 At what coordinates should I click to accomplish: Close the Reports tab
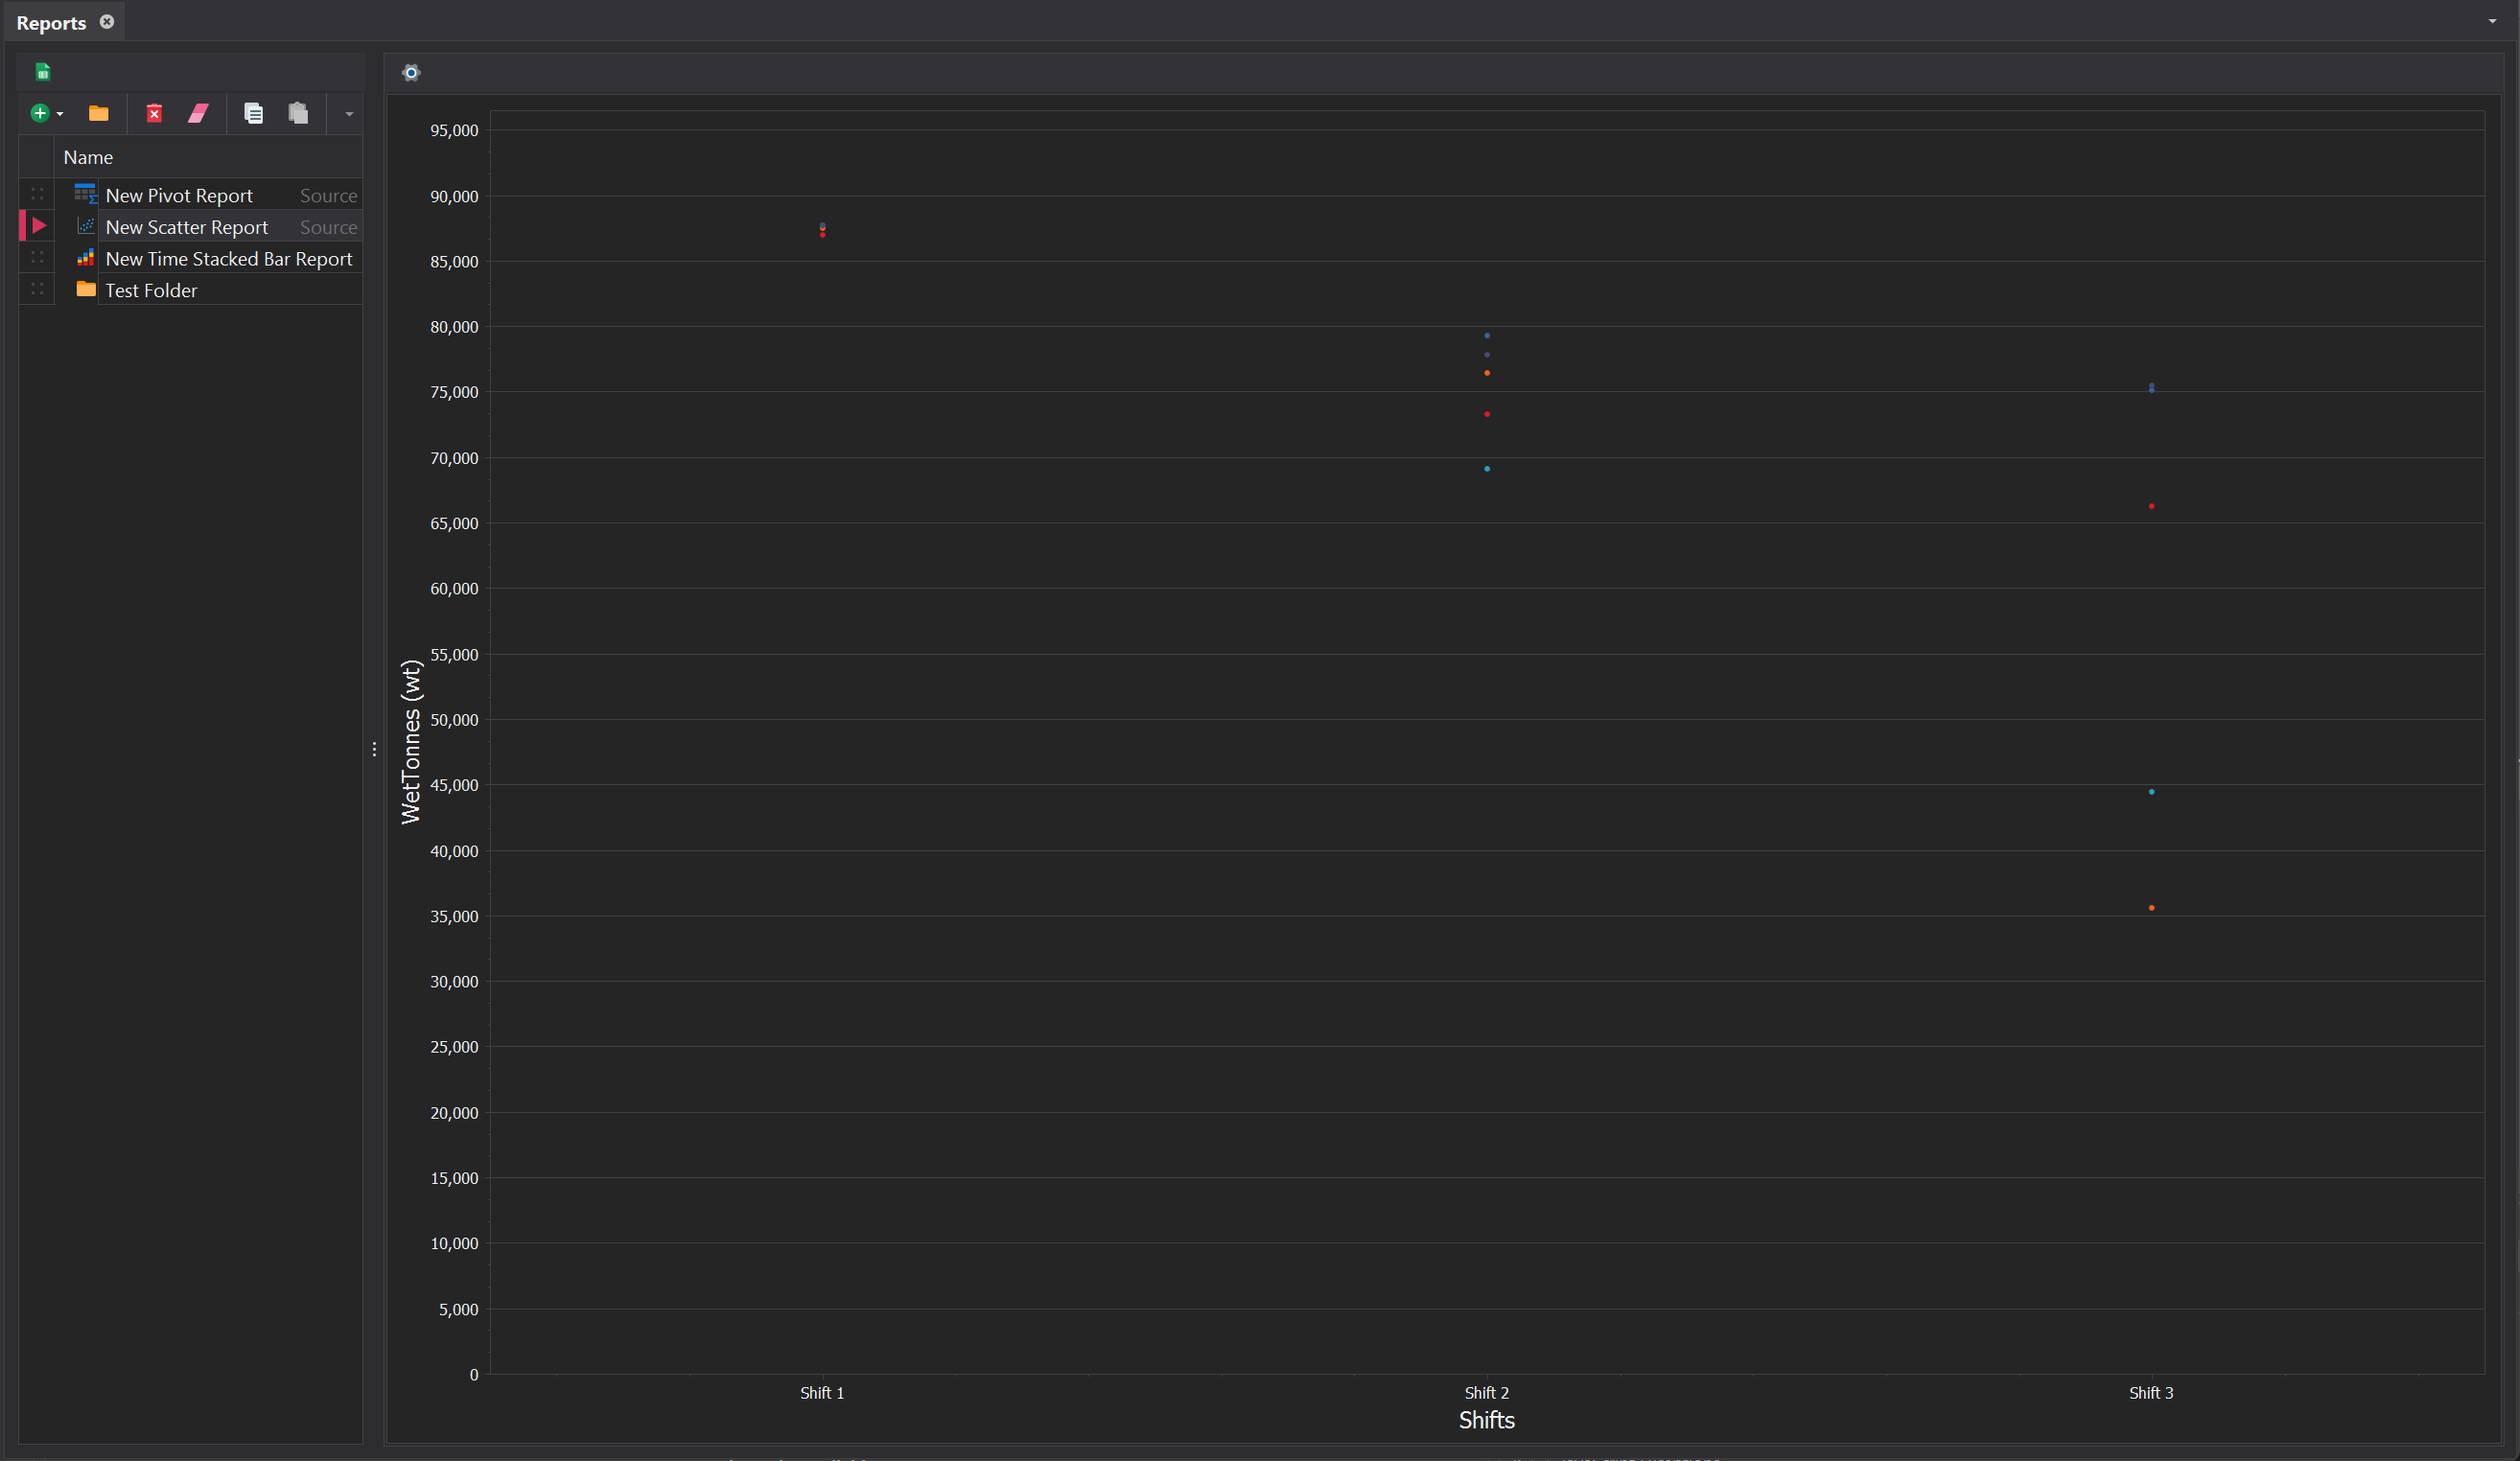point(107,21)
